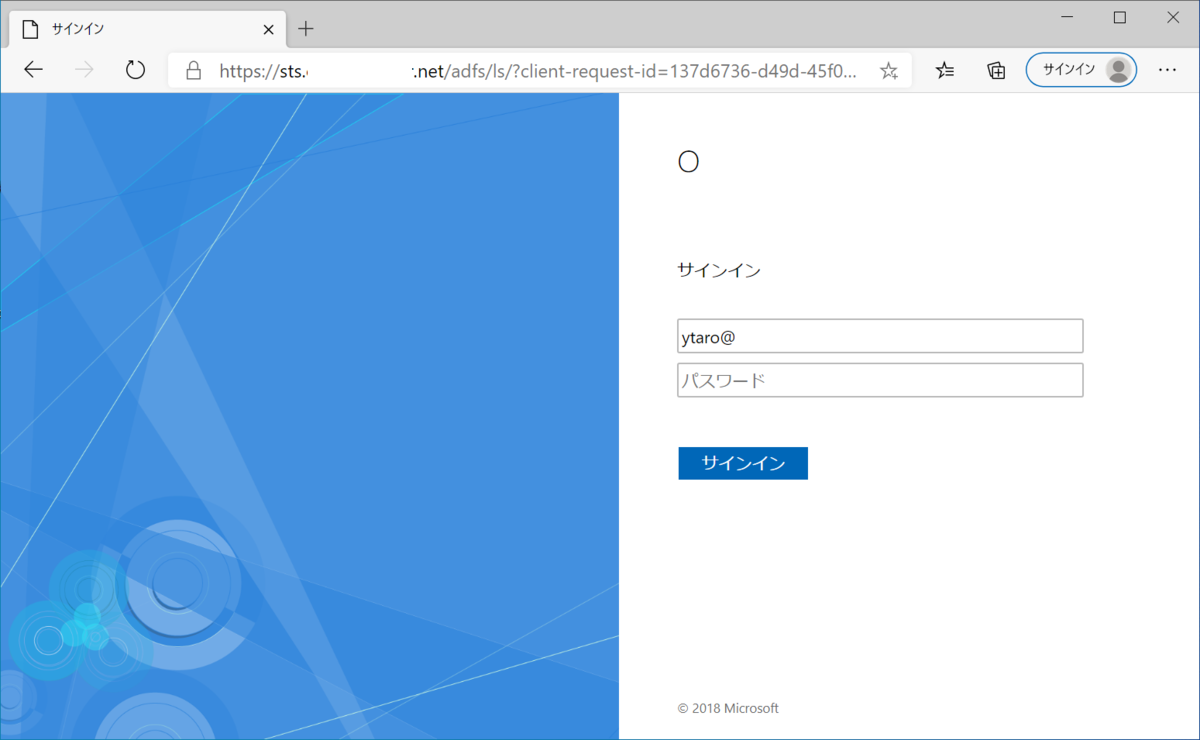Reload the page with the refresh icon

click(135, 70)
